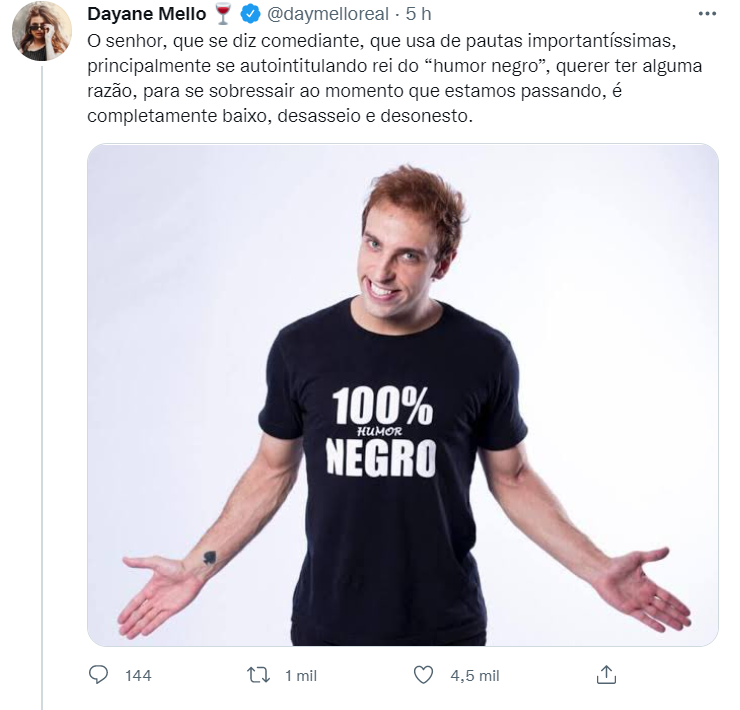Click the last tweet line ending 'desonesto'
The height and width of the screenshot is (710, 740).
pos(279,117)
